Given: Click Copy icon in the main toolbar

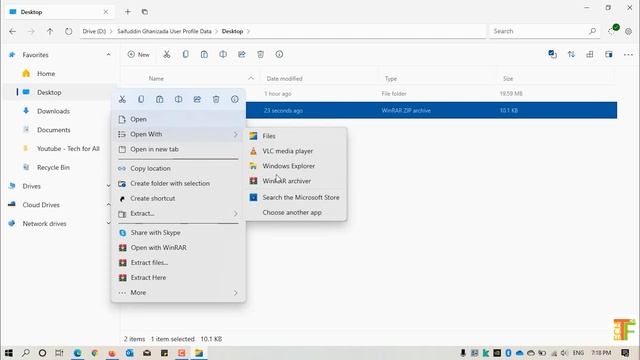Looking at the screenshot, I should tap(185, 54).
